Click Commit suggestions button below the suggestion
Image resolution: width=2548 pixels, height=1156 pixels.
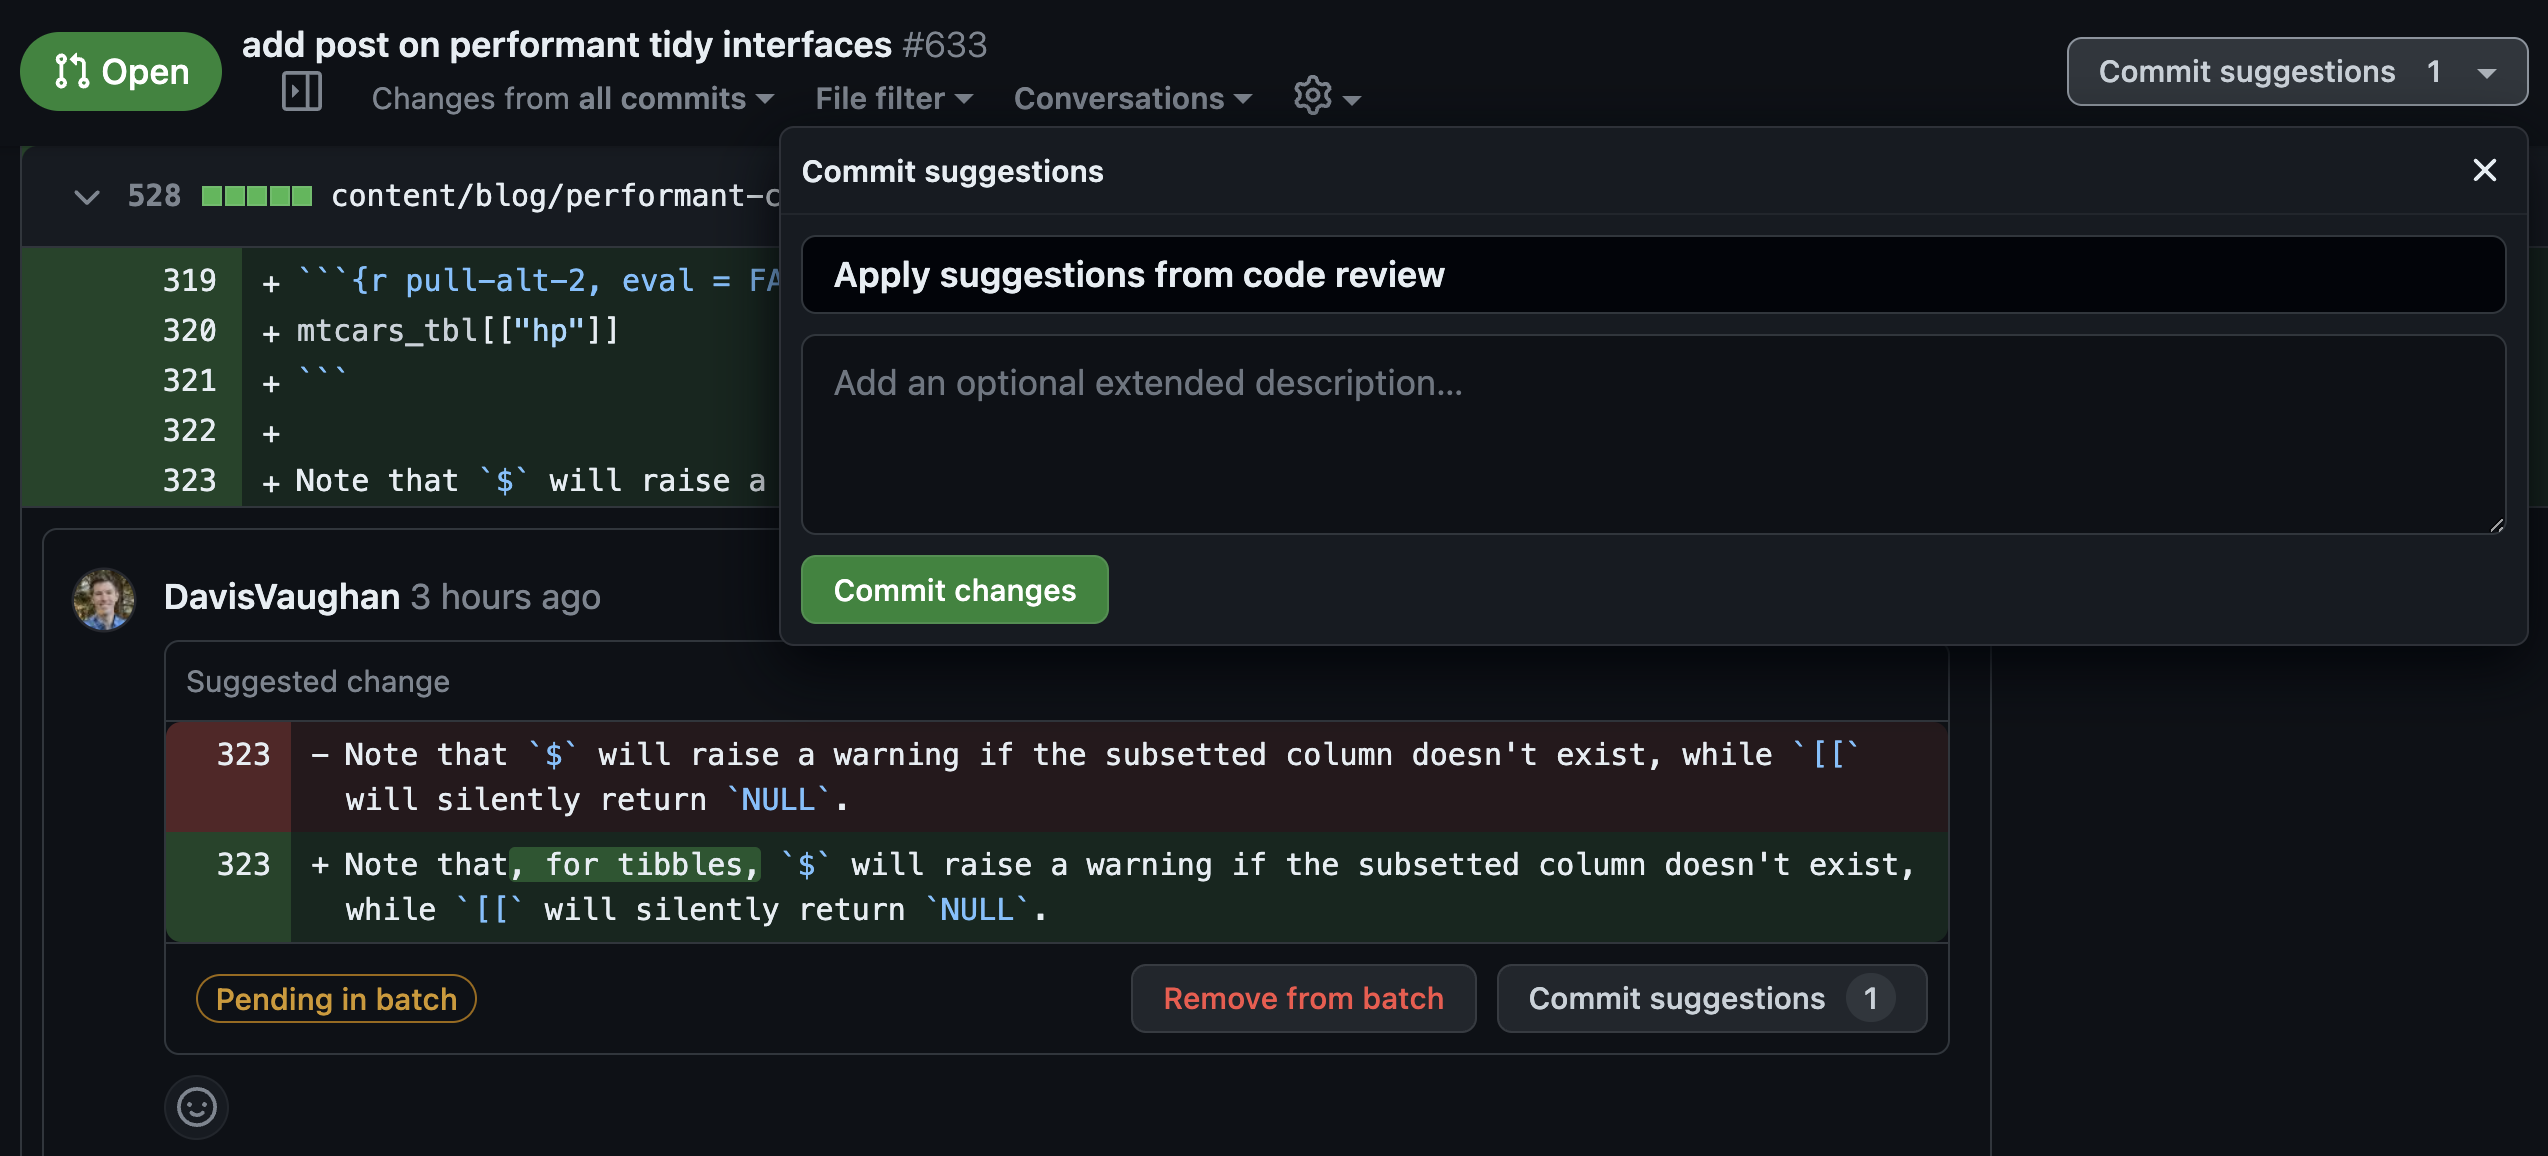click(x=1711, y=998)
